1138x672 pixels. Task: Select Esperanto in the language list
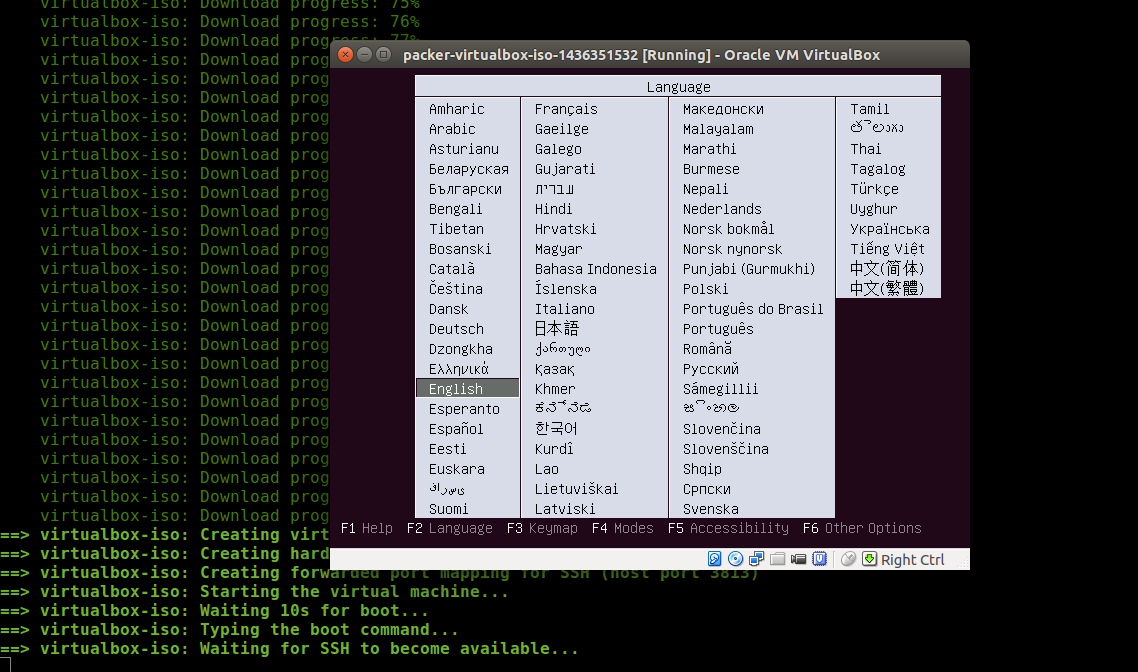click(464, 409)
